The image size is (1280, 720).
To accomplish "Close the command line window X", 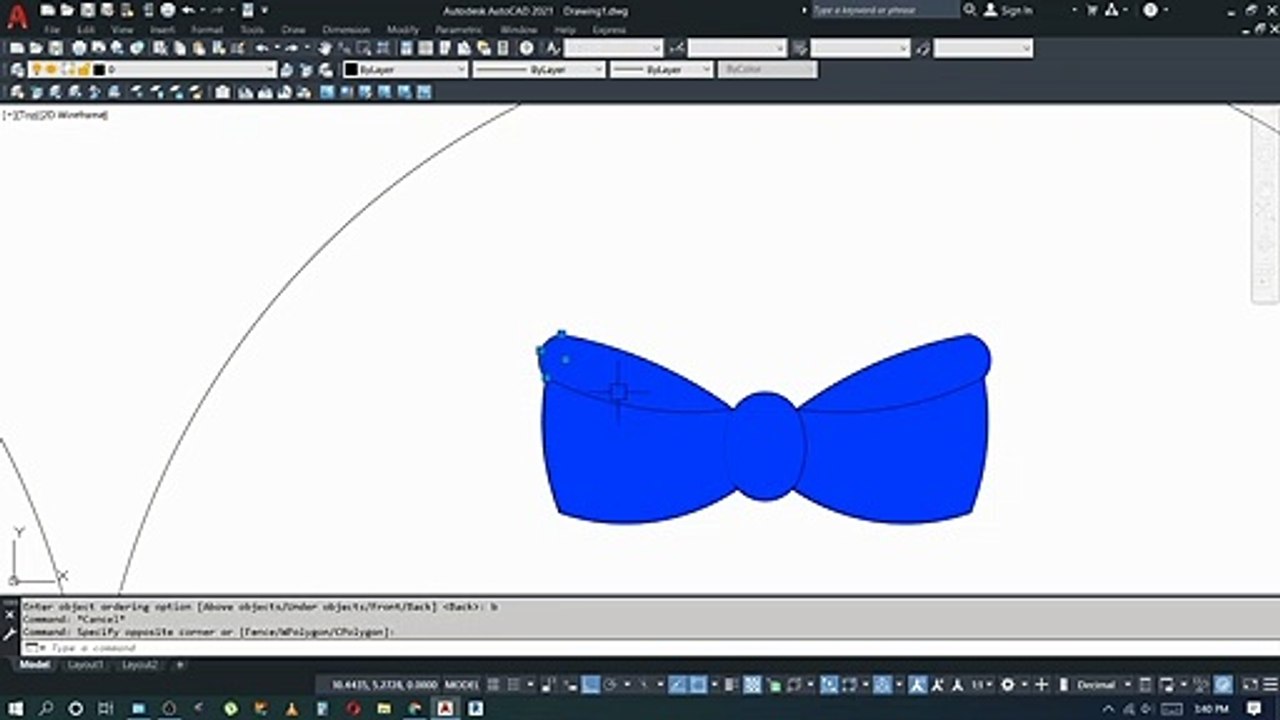I will click(x=10, y=614).
